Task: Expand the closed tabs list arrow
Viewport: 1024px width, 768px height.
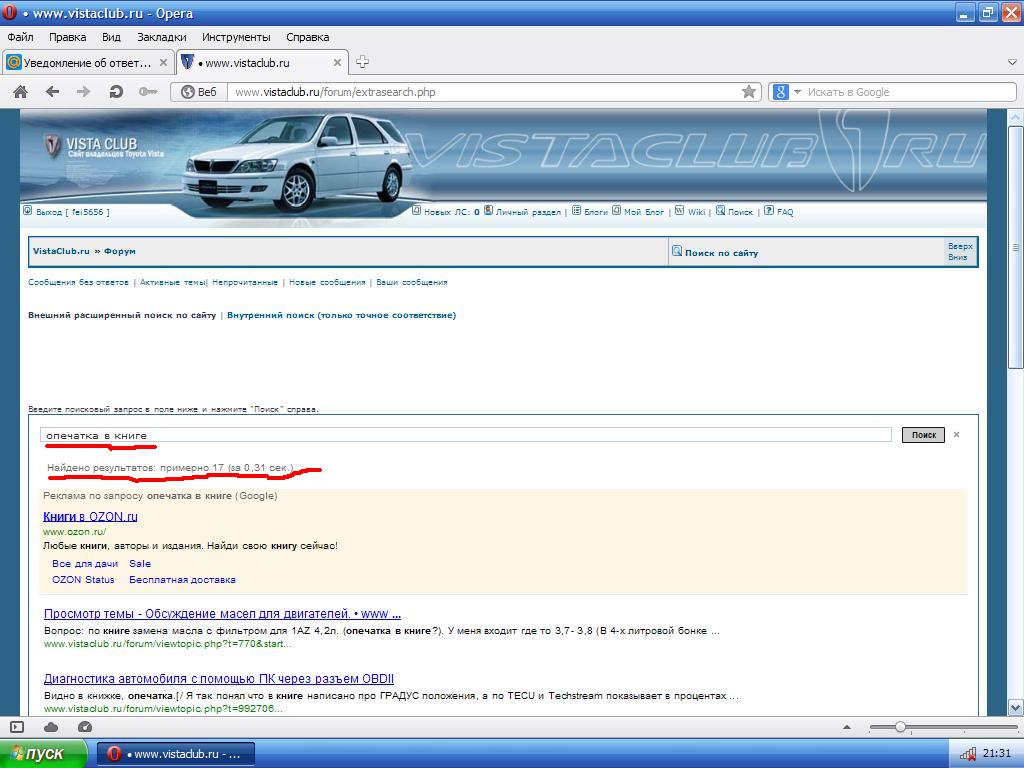Action: [1011, 62]
